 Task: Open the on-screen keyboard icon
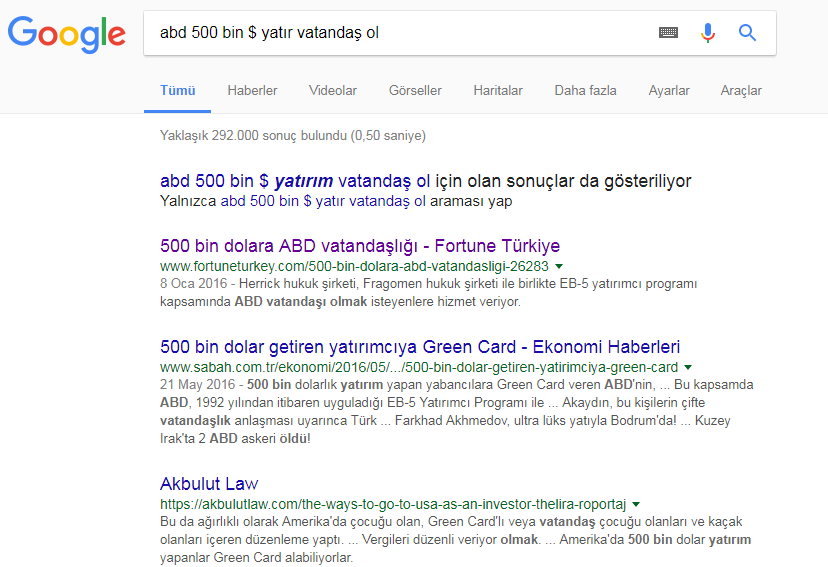669,33
